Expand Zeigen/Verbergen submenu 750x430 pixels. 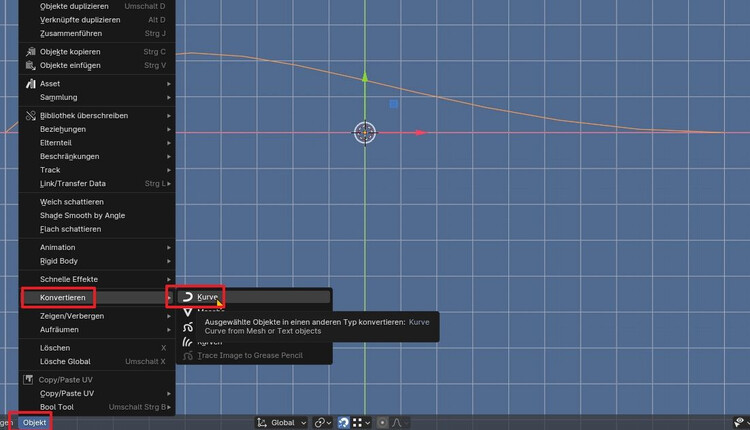(97, 316)
